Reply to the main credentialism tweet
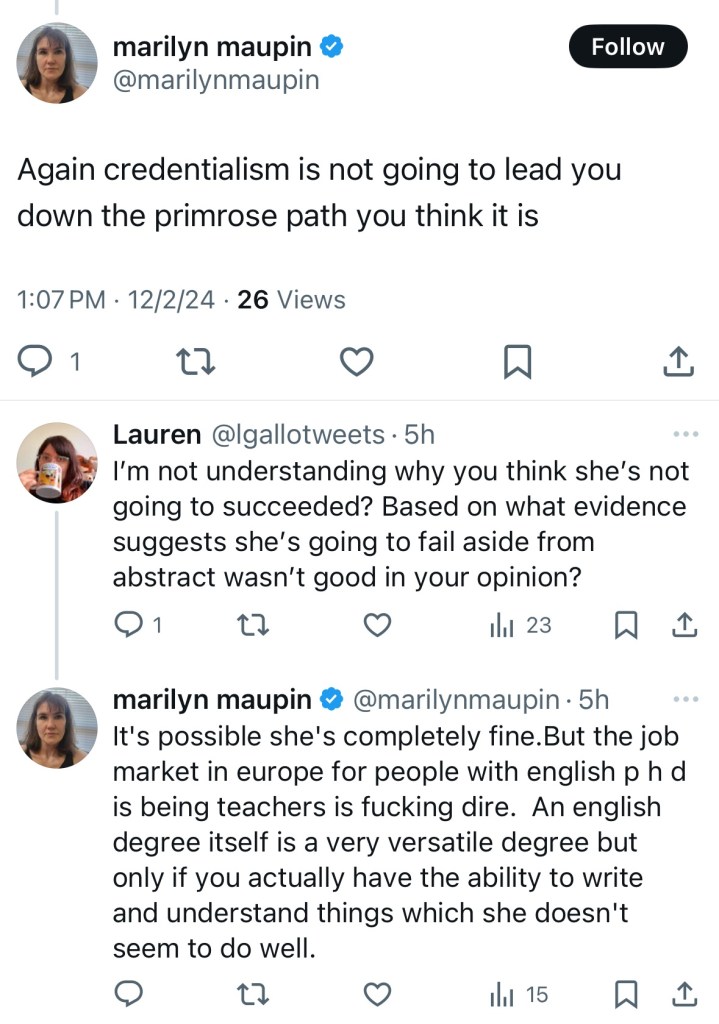This screenshot has width=719, height=1024. click(x=37, y=361)
